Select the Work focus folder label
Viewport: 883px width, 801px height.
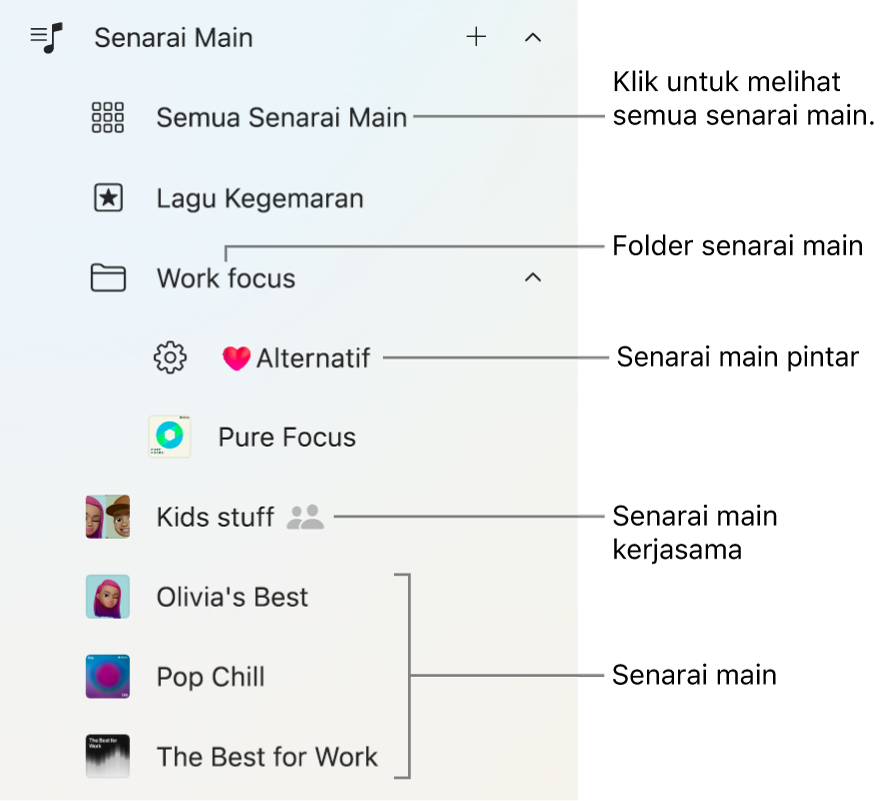pos(226,278)
